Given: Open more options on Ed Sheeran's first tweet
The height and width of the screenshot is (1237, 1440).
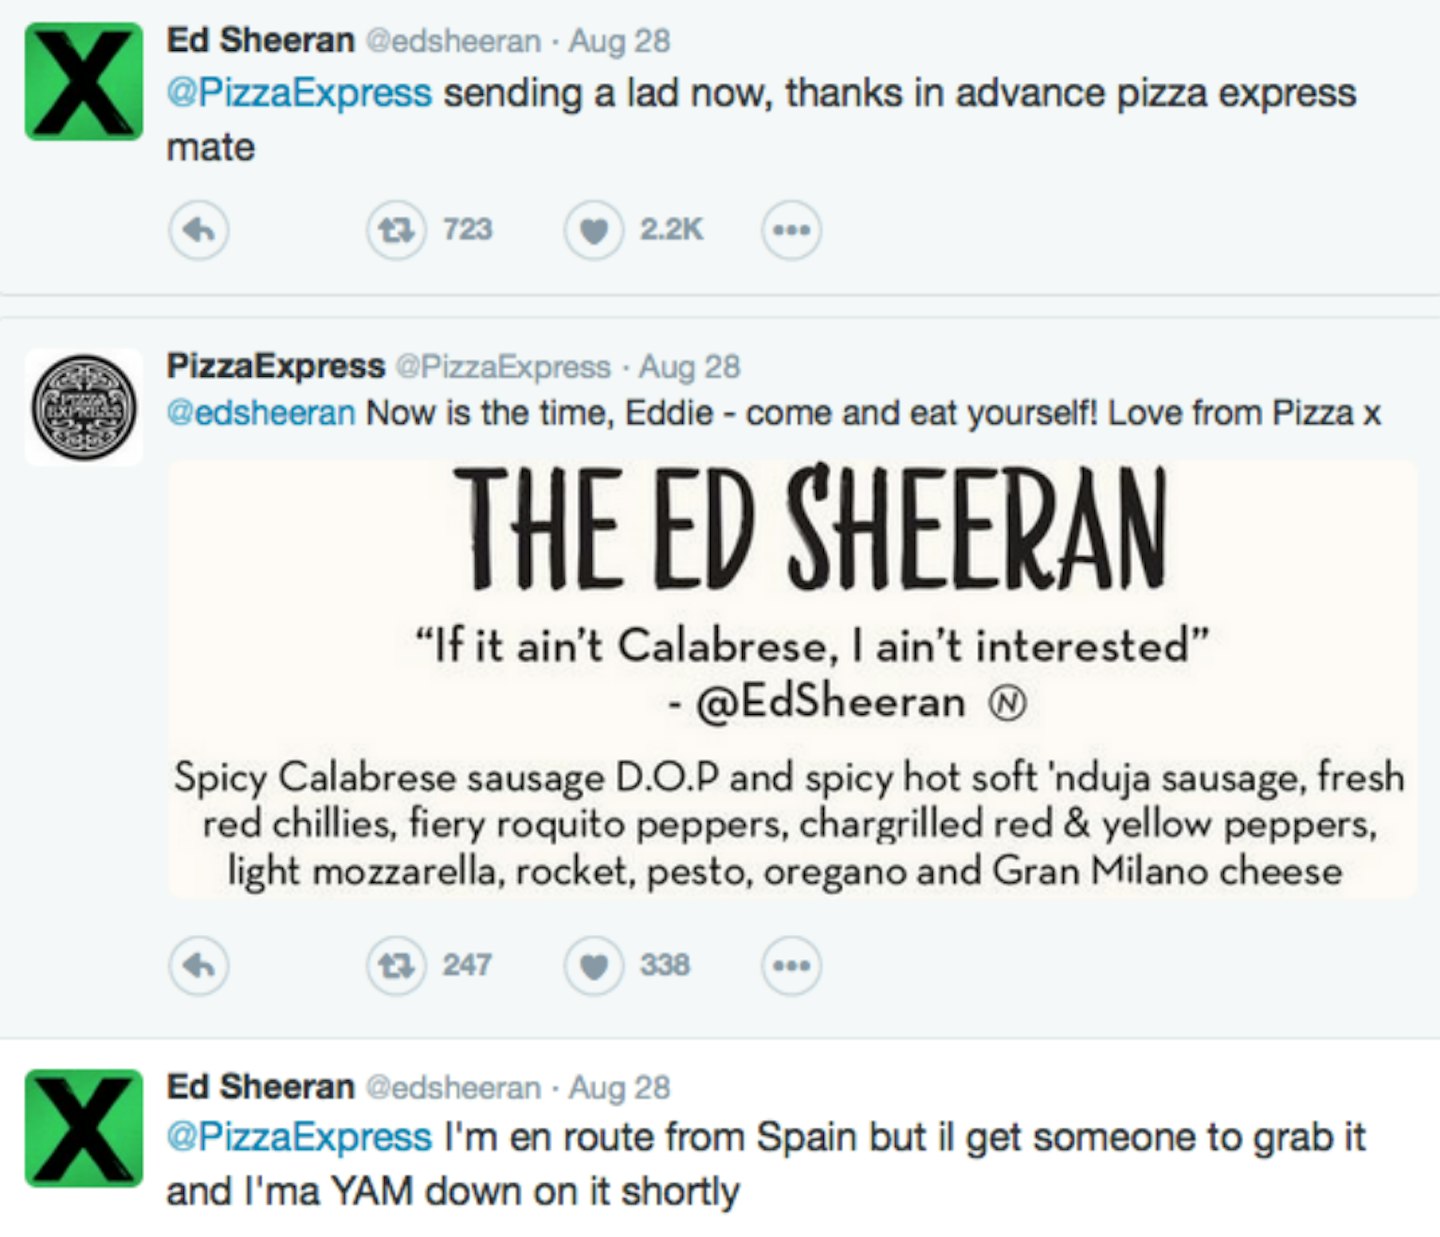Looking at the screenshot, I should point(791,231).
